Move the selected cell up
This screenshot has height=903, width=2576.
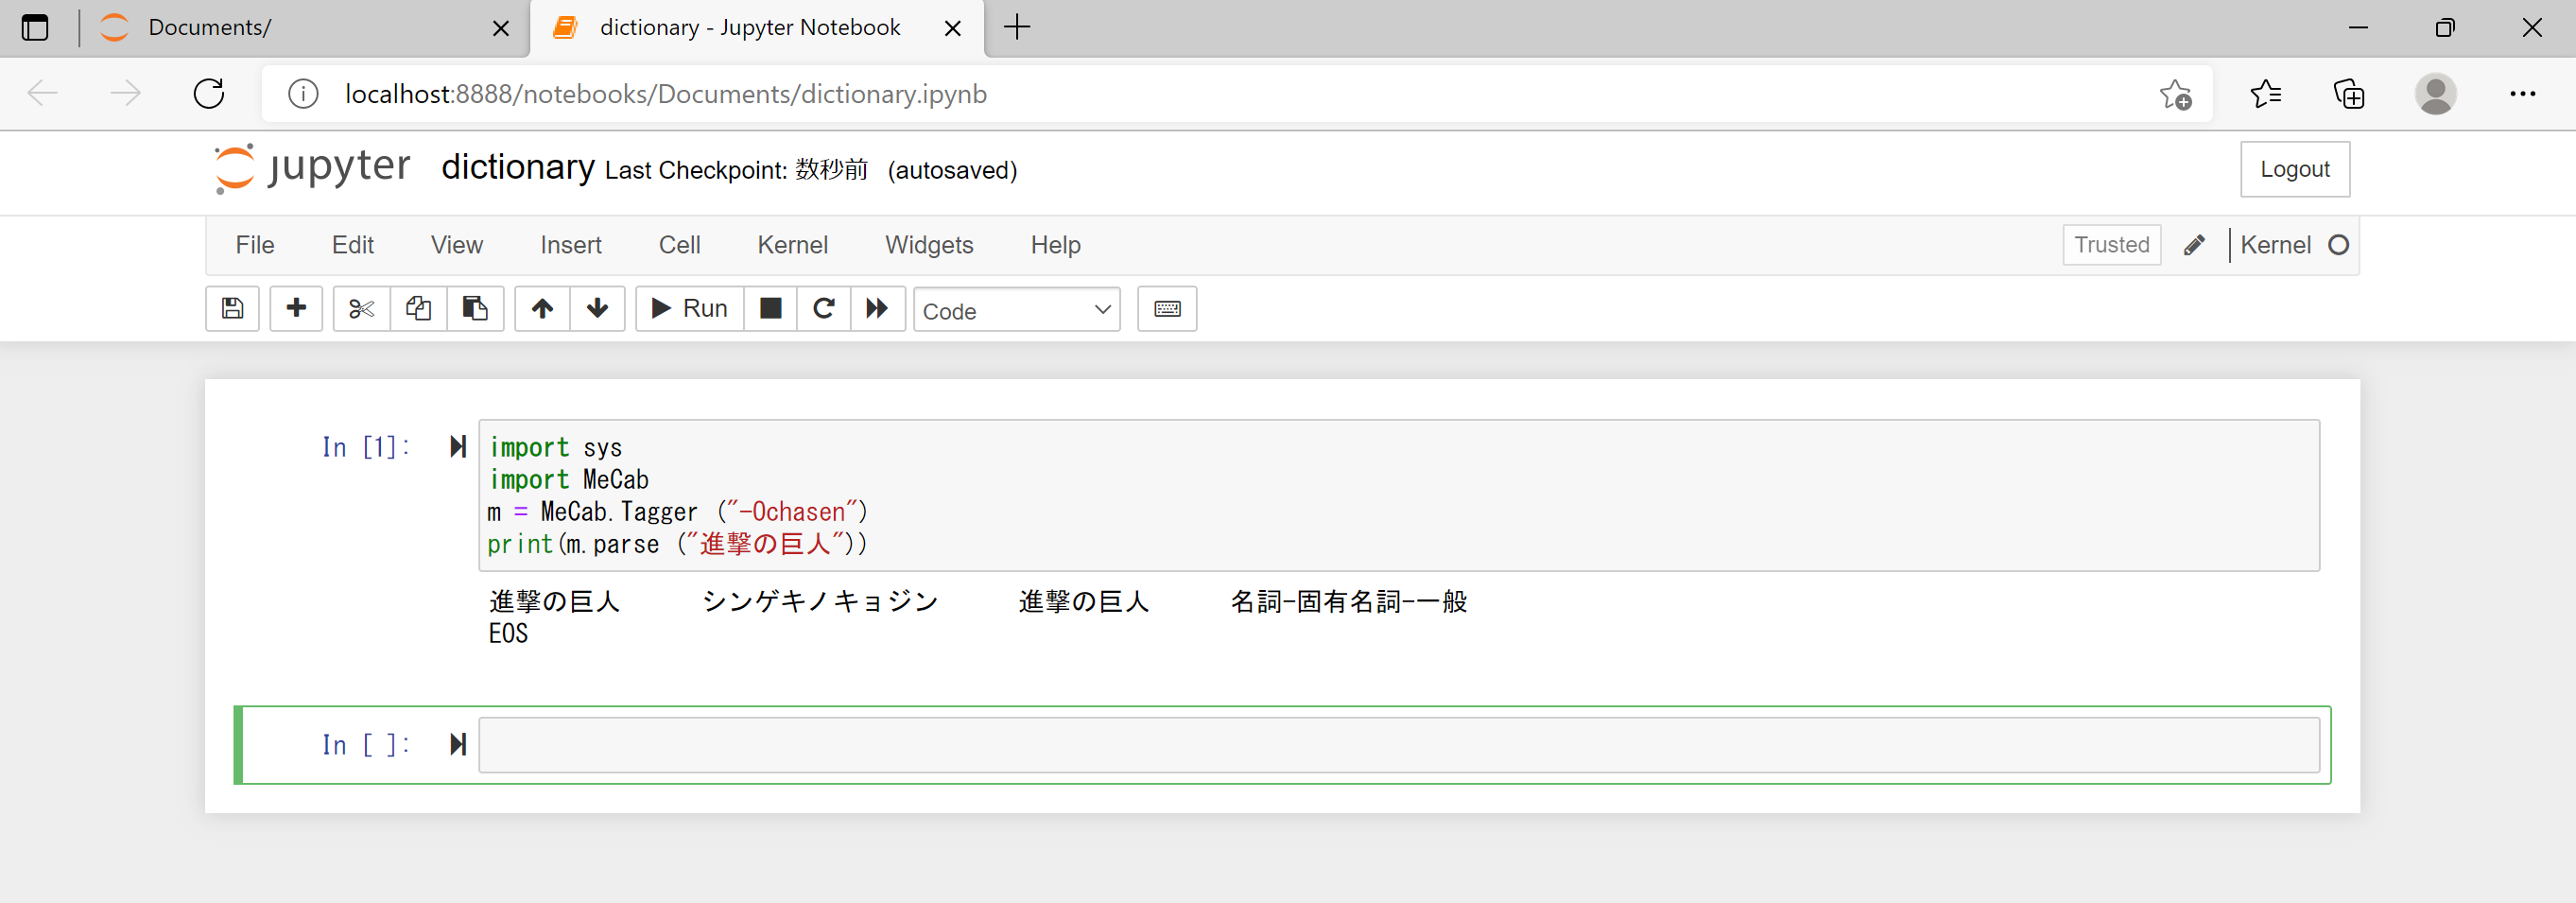coord(542,308)
